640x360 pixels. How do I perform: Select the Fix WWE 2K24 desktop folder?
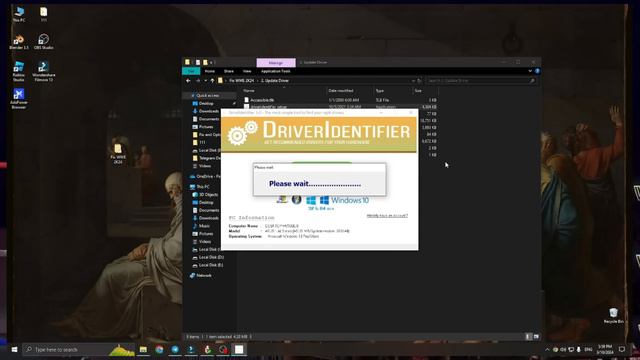coord(118,153)
